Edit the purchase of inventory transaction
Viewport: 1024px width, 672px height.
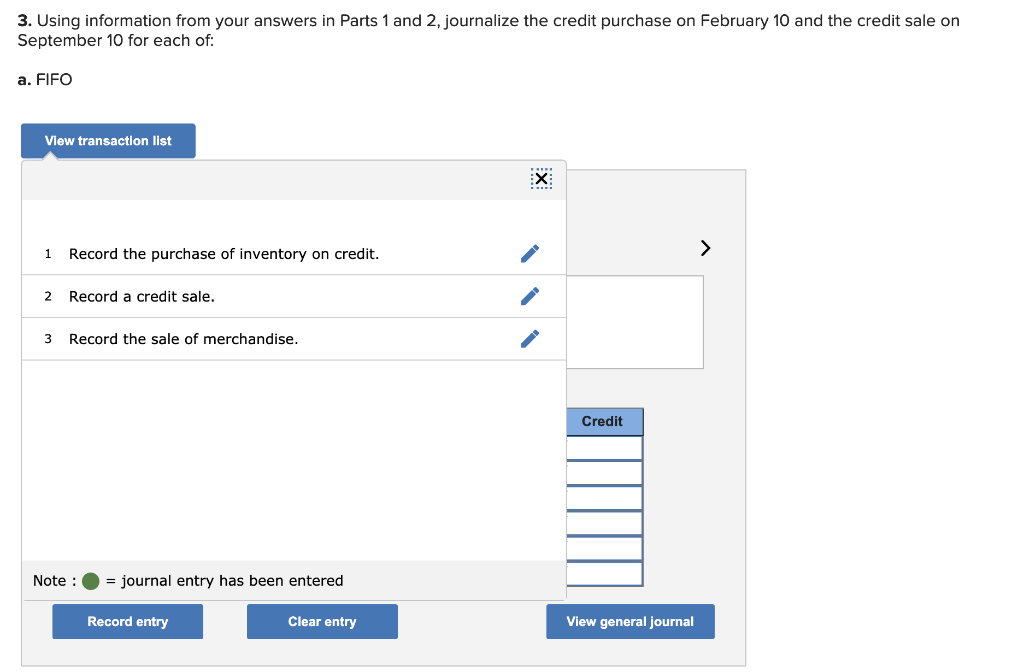click(x=530, y=254)
